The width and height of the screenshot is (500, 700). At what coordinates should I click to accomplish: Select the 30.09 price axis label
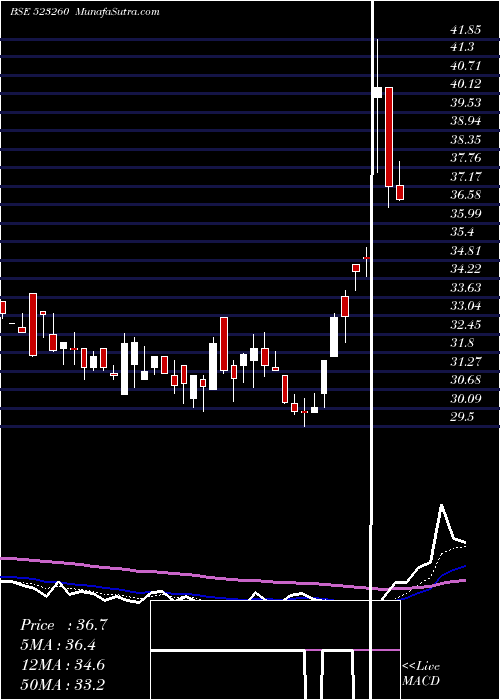466,399
